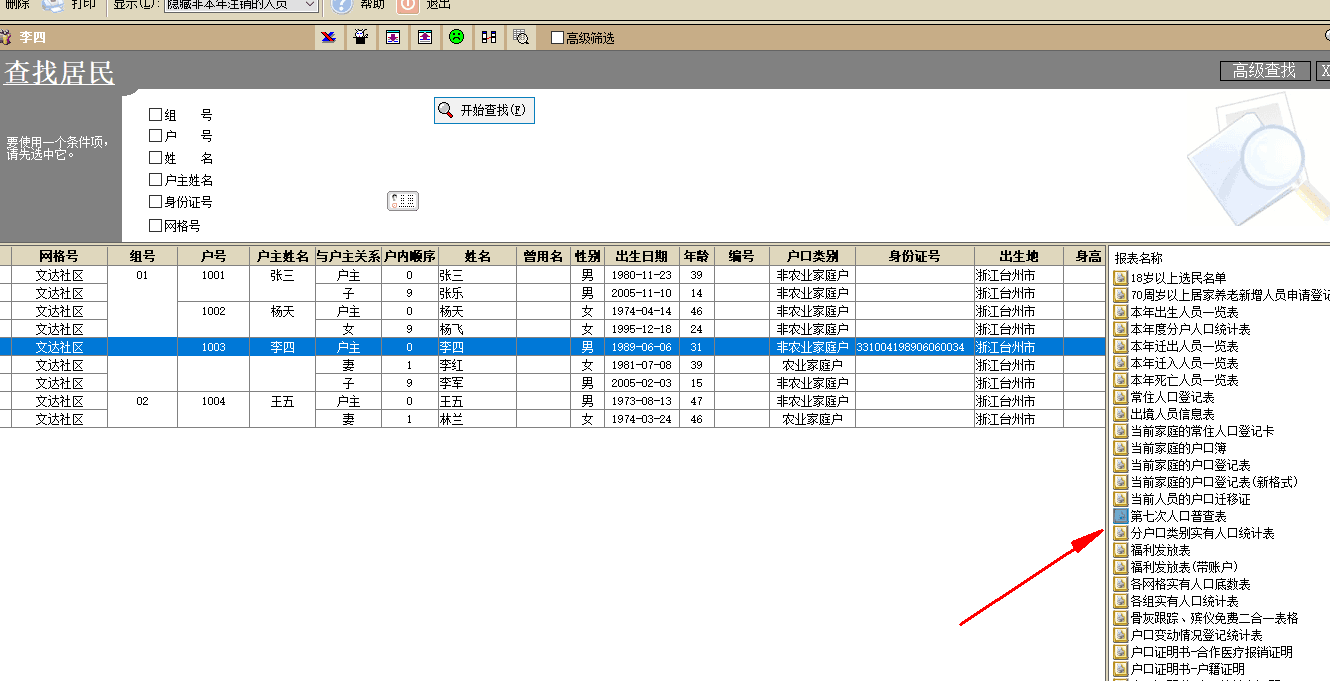Screen dimensions: 1330x681
Task: Open the 第七次人口普查表 report
Action: [x=1177, y=516]
